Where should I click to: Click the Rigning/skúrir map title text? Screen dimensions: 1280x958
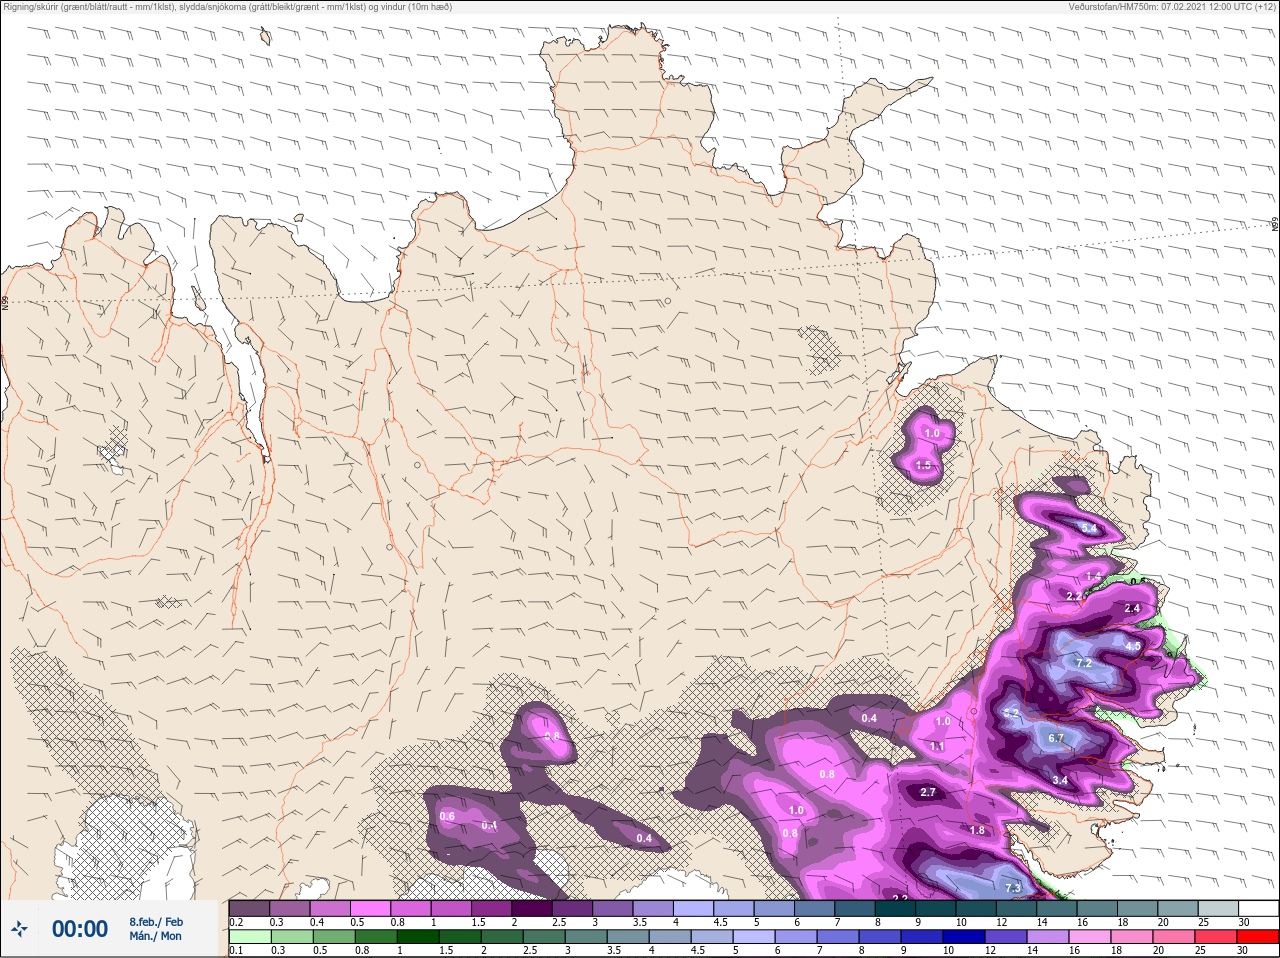pos(226,6)
